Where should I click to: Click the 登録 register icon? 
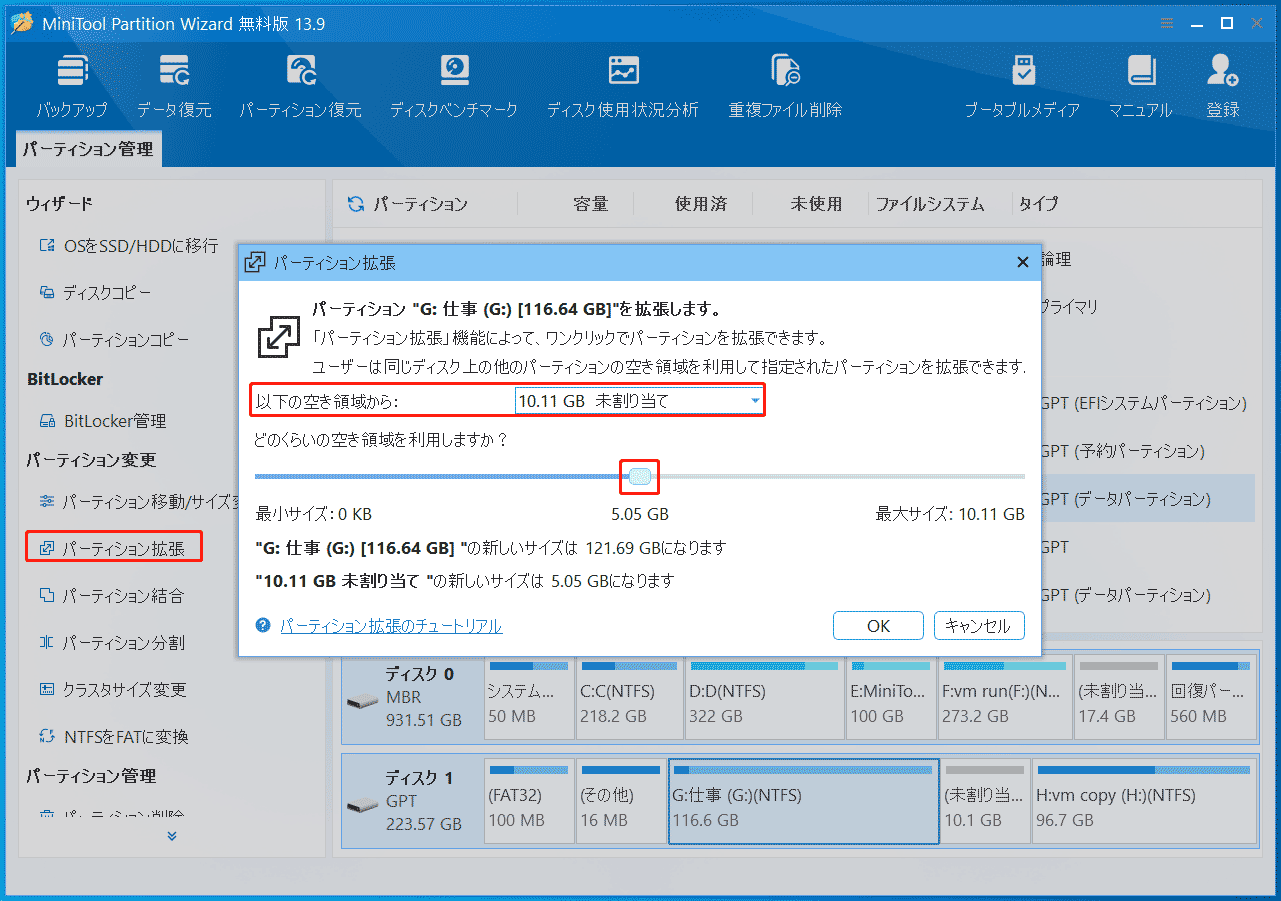1222,86
